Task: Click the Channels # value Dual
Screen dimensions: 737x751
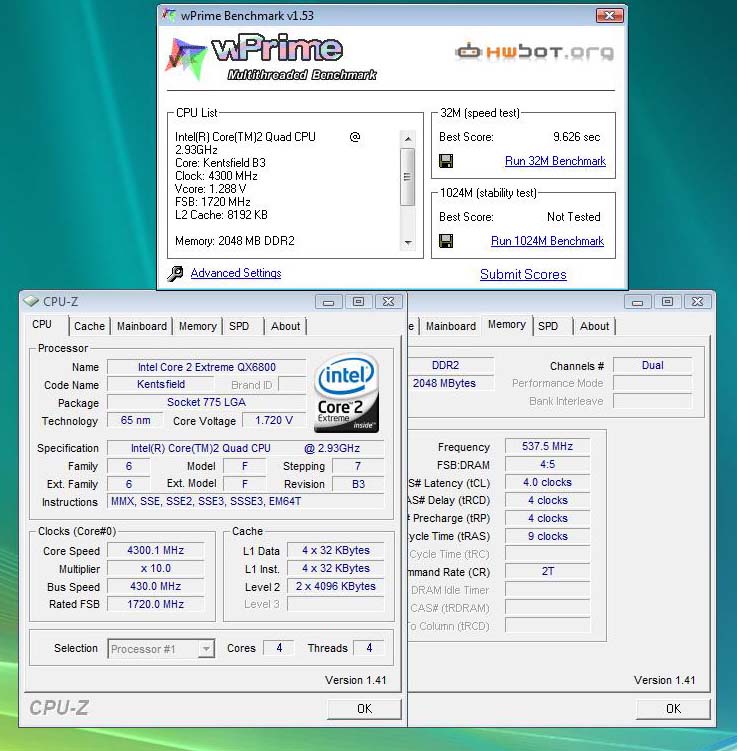Action: point(652,365)
